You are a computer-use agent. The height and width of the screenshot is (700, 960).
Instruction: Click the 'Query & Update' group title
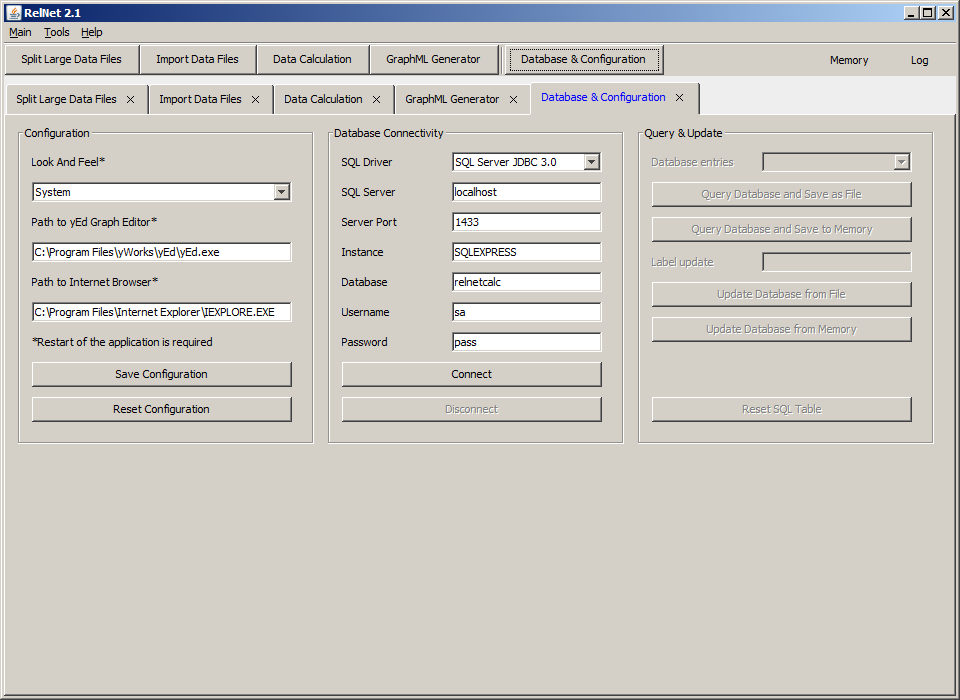(683, 133)
